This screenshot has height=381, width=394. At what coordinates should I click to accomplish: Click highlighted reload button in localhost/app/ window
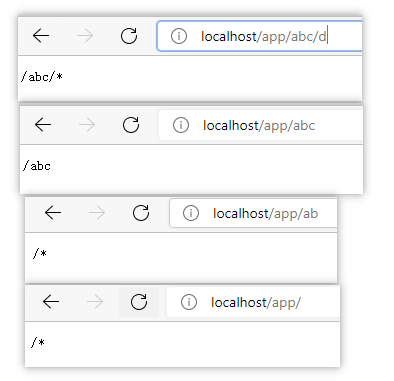coord(139,302)
